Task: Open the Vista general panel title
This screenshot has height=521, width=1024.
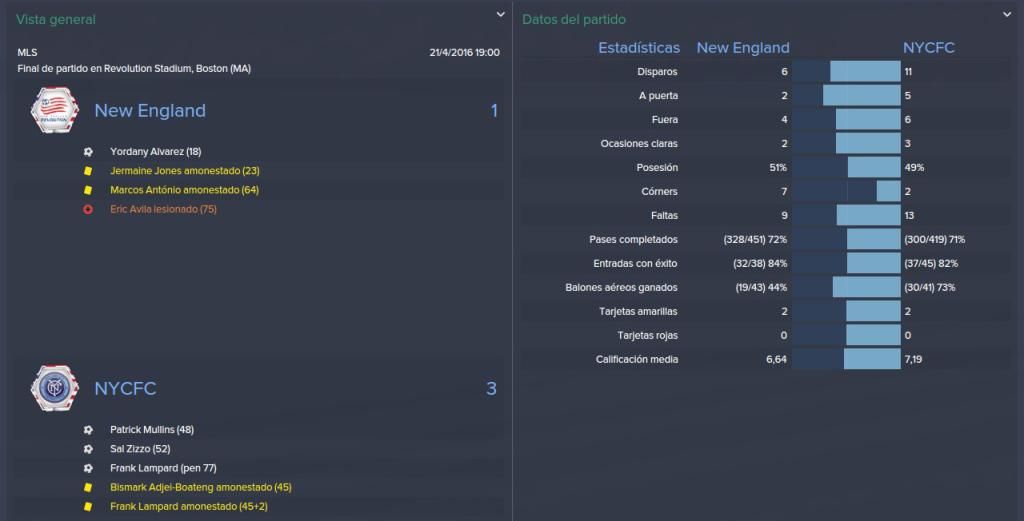Action: (x=56, y=20)
